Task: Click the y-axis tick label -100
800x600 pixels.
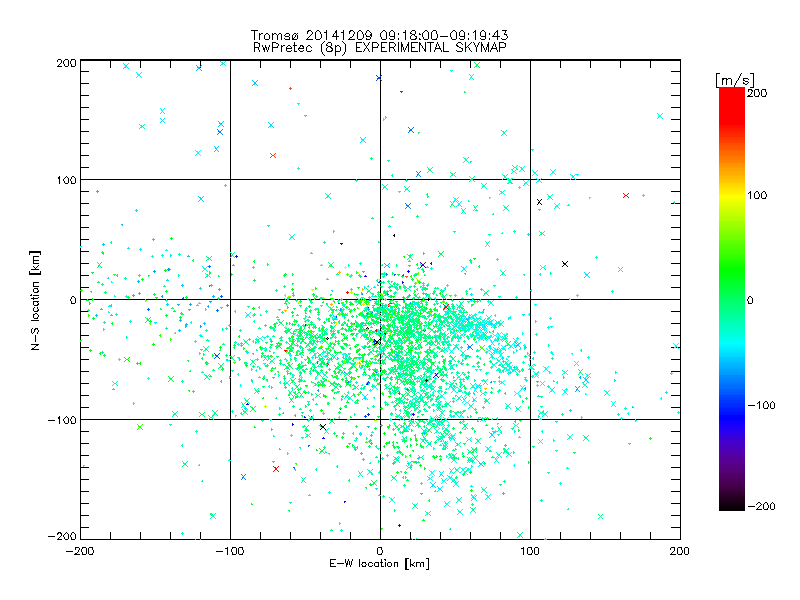Action: [x=62, y=420]
